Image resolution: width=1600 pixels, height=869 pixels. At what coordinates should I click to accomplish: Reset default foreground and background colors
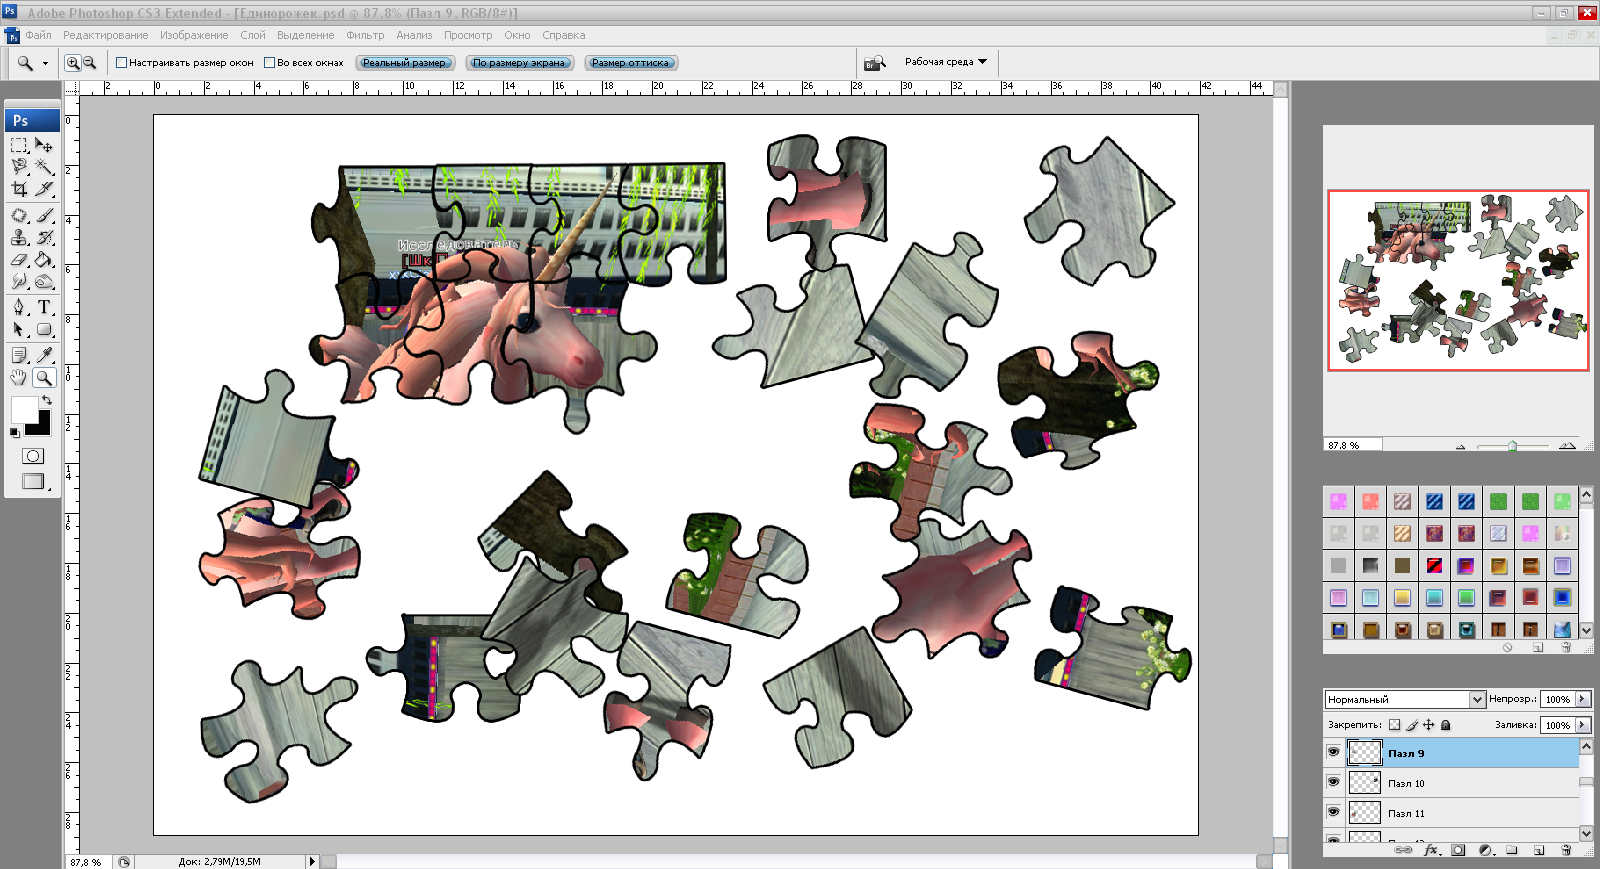click(14, 432)
